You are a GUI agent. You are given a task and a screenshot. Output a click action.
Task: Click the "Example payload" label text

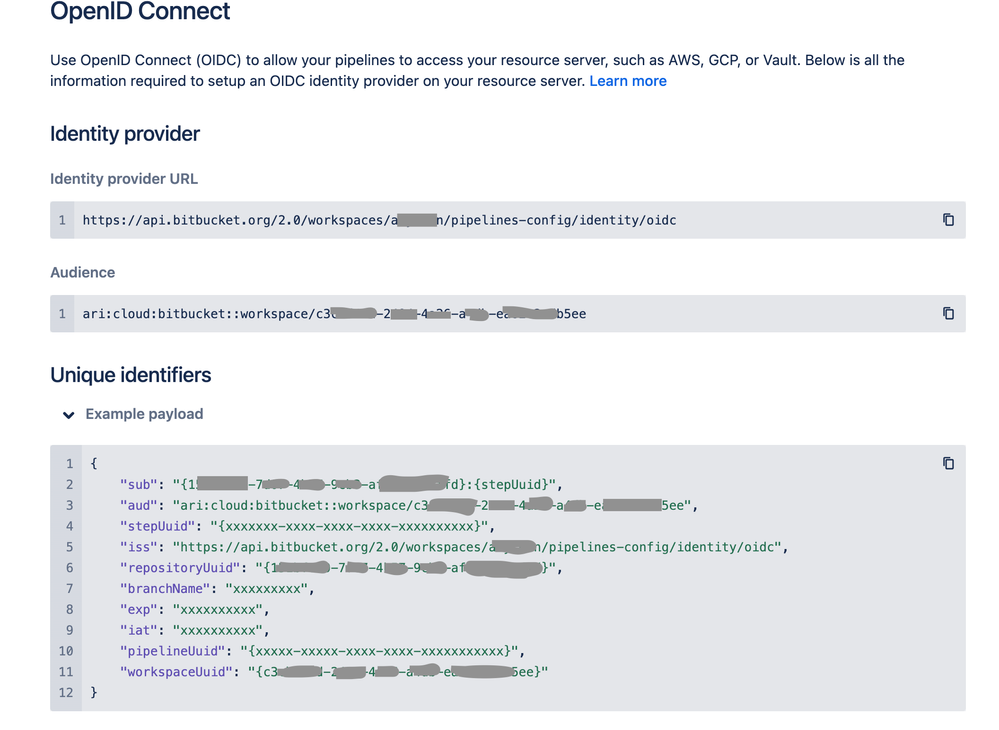[x=145, y=414]
